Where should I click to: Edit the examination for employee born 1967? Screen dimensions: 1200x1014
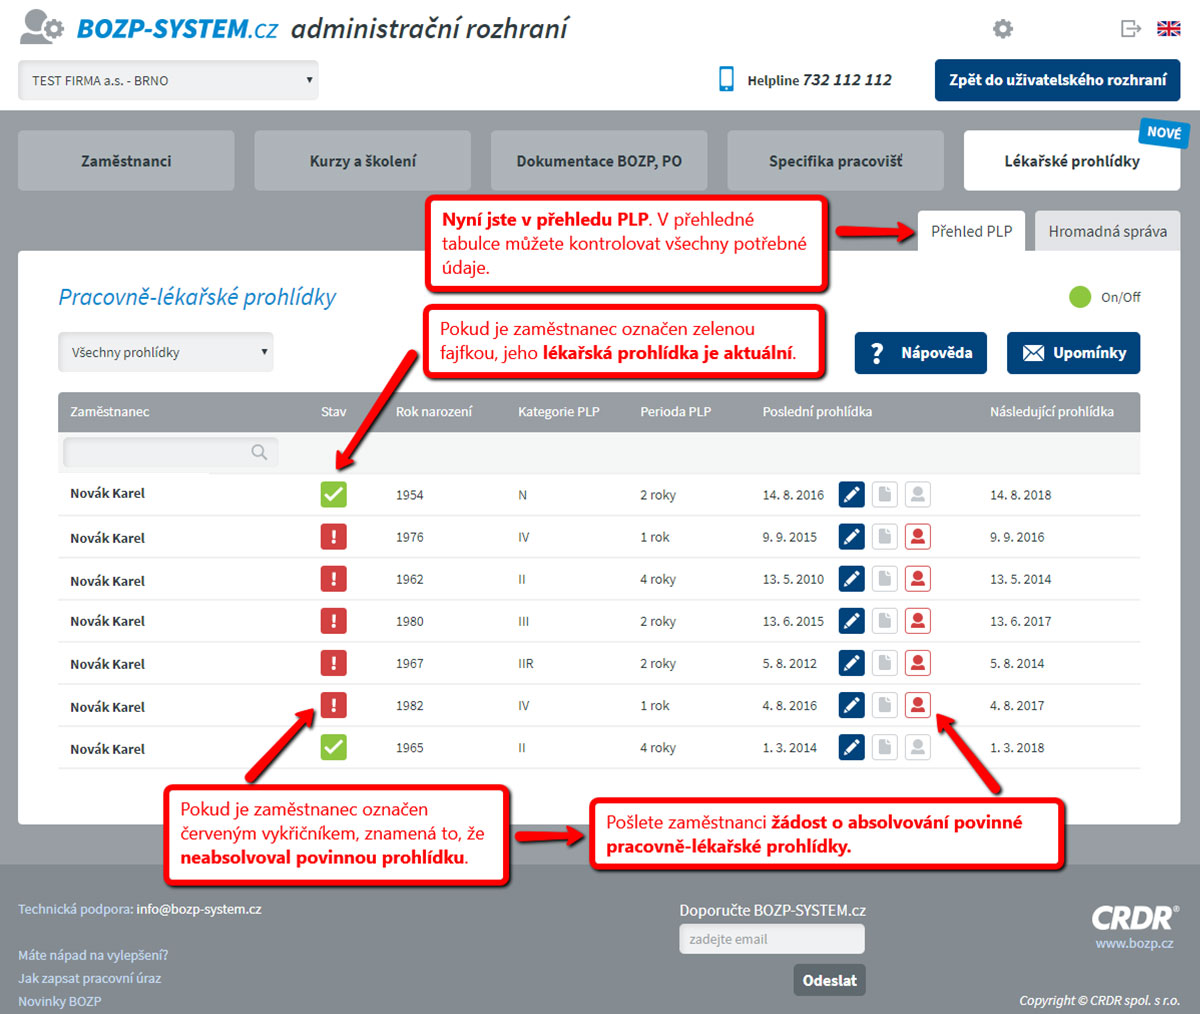click(852, 663)
